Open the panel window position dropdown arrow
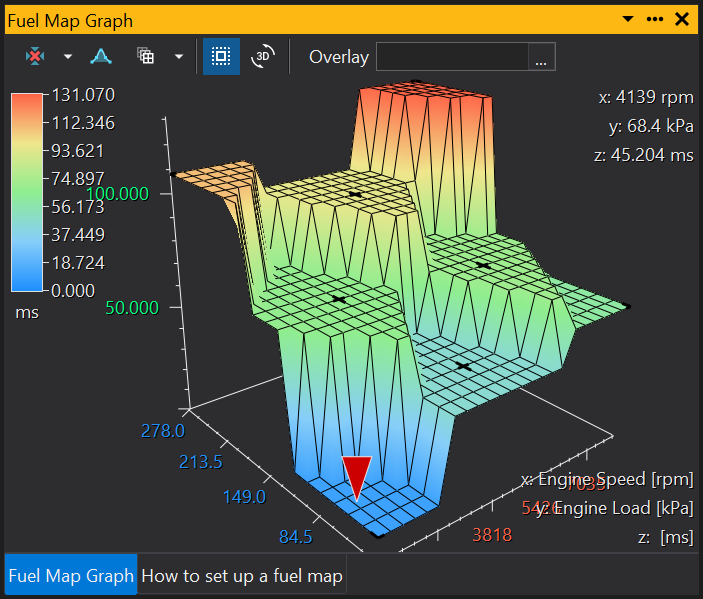The image size is (703, 599). point(628,19)
